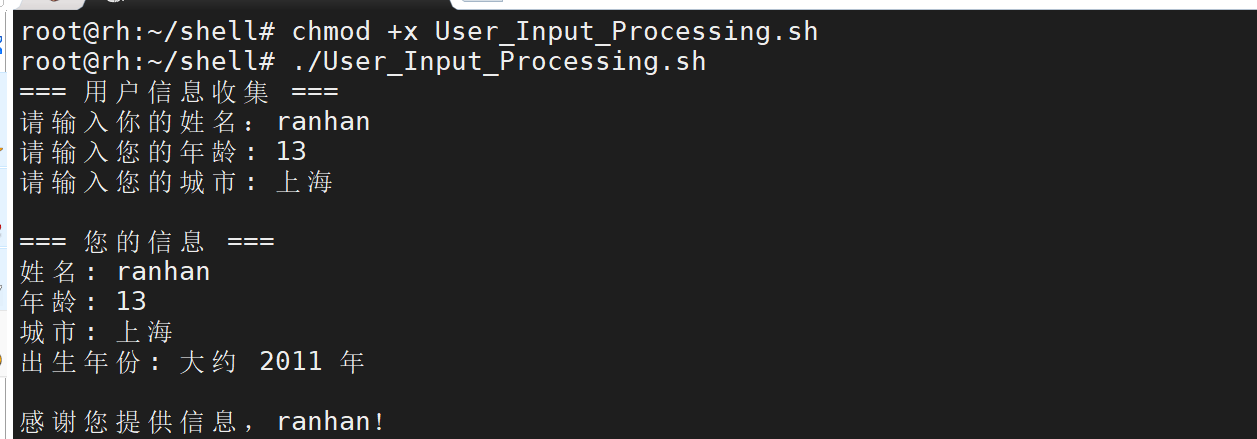Click User_Input_Processing.sh in the chmod line
The width and height of the screenshot is (1257, 439).
626,32
